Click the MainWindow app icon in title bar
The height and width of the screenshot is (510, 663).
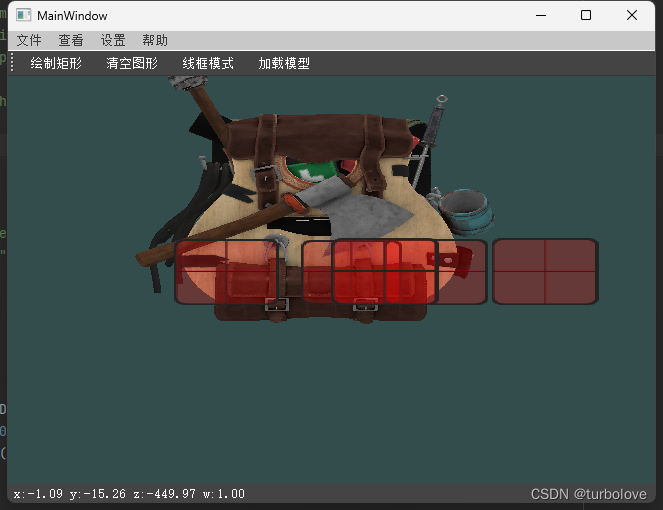tap(24, 15)
